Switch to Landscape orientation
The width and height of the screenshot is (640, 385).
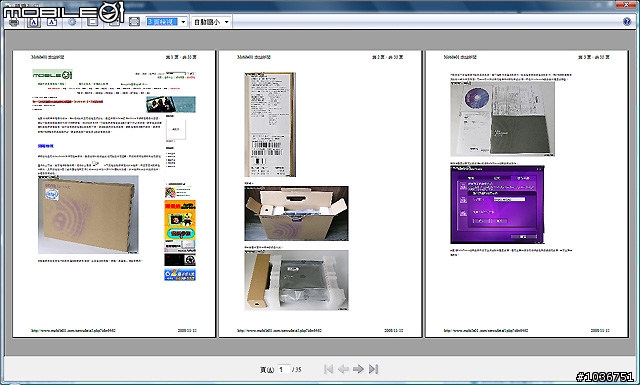tap(52, 22)
